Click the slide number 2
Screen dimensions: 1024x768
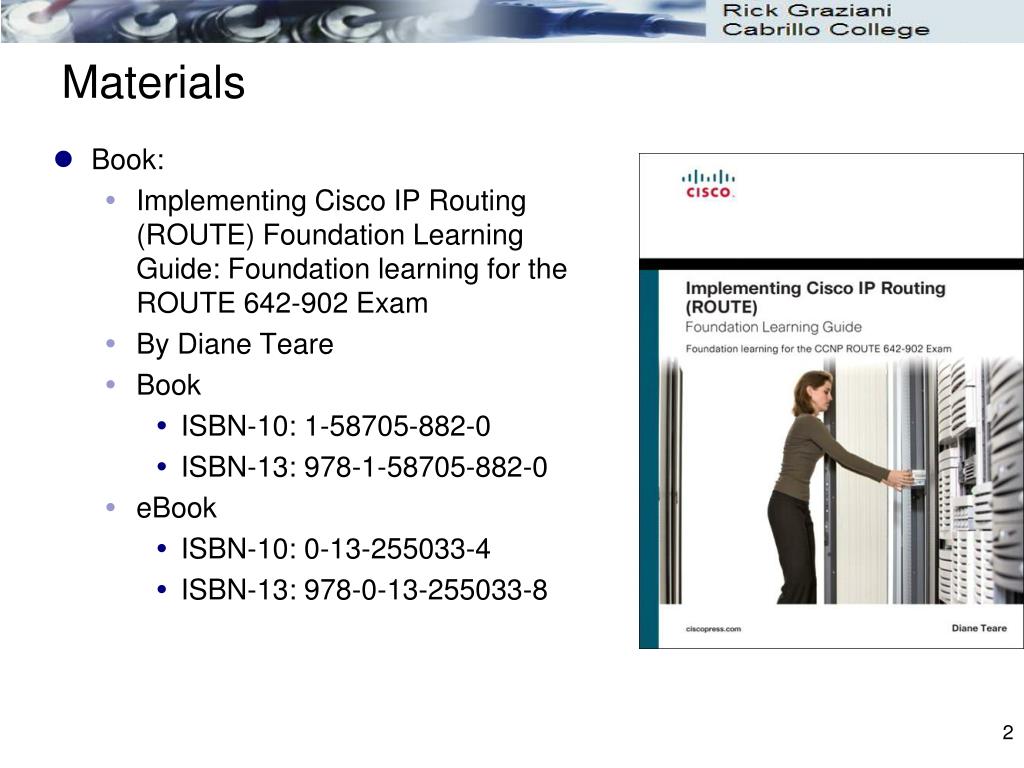(x=1008, y=732)
